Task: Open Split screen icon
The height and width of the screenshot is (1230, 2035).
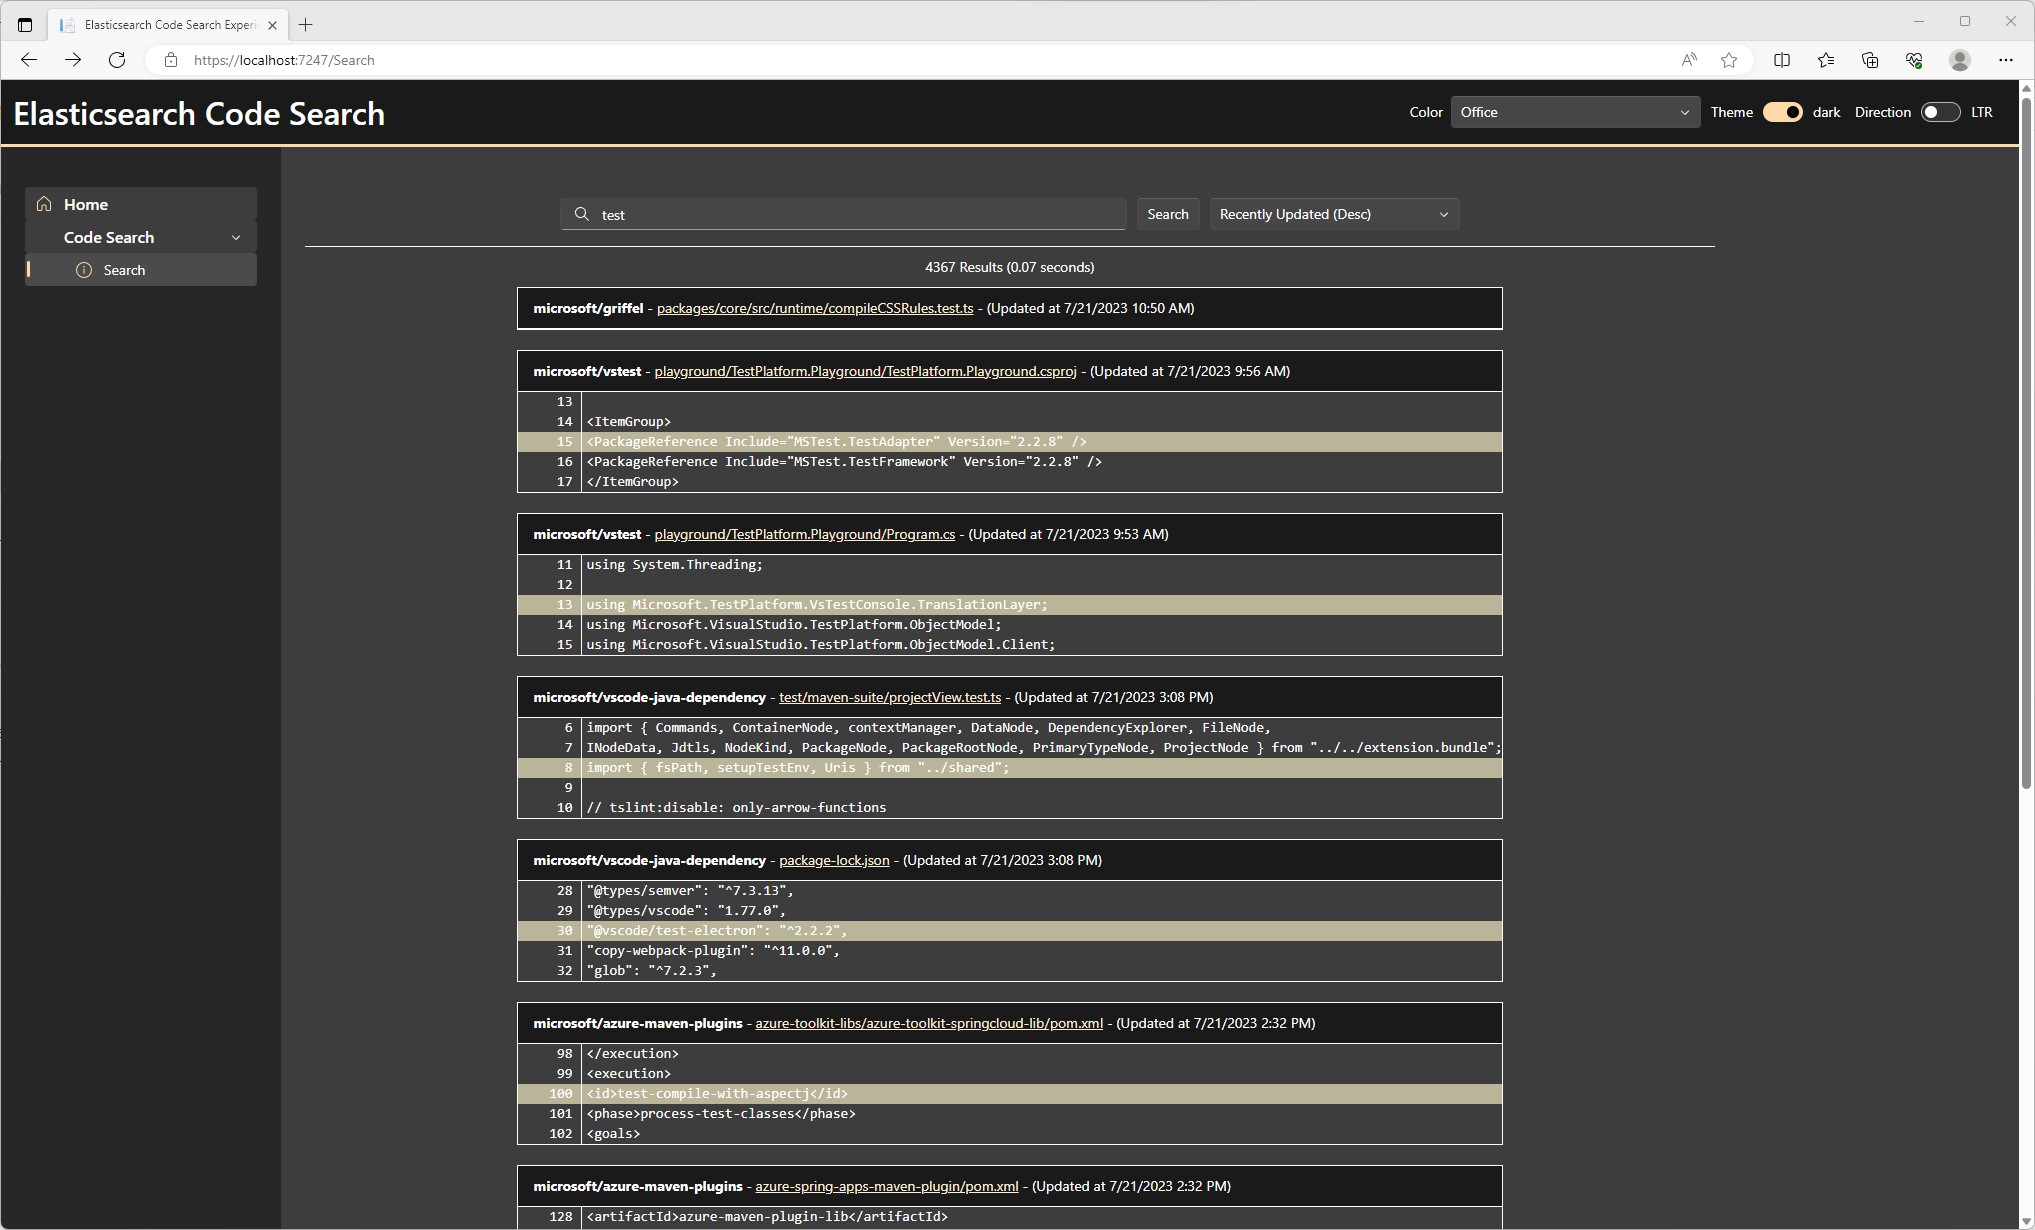Action: click(1782, 60)
